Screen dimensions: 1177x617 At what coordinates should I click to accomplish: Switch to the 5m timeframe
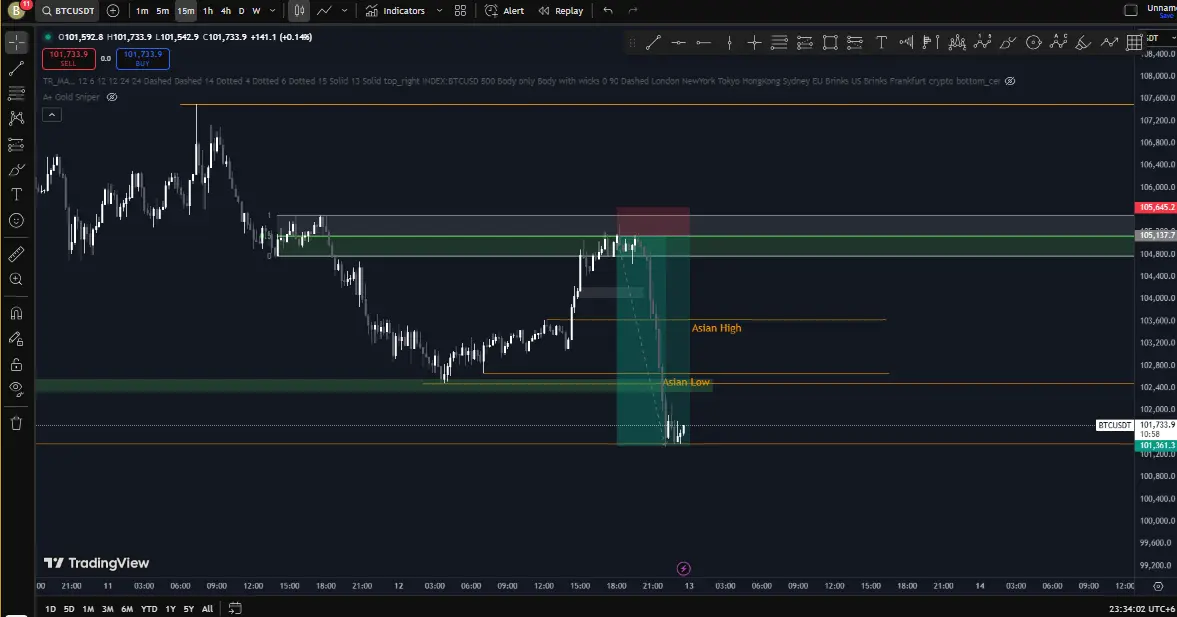(x=162, y=11)
